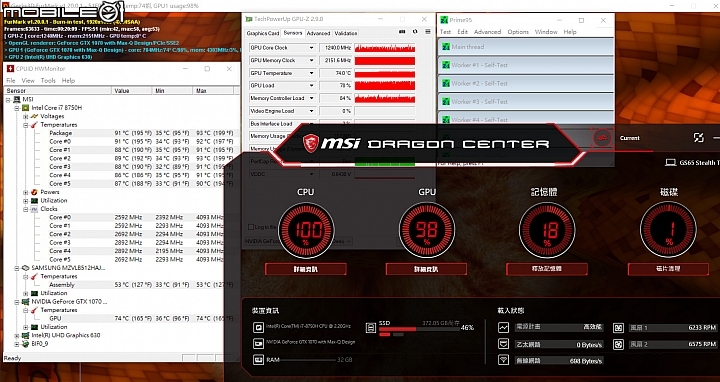This screenshot has width=720, height=382.
Task: Click the wireless network Wi-Fi icon
Action: [504, 360]
